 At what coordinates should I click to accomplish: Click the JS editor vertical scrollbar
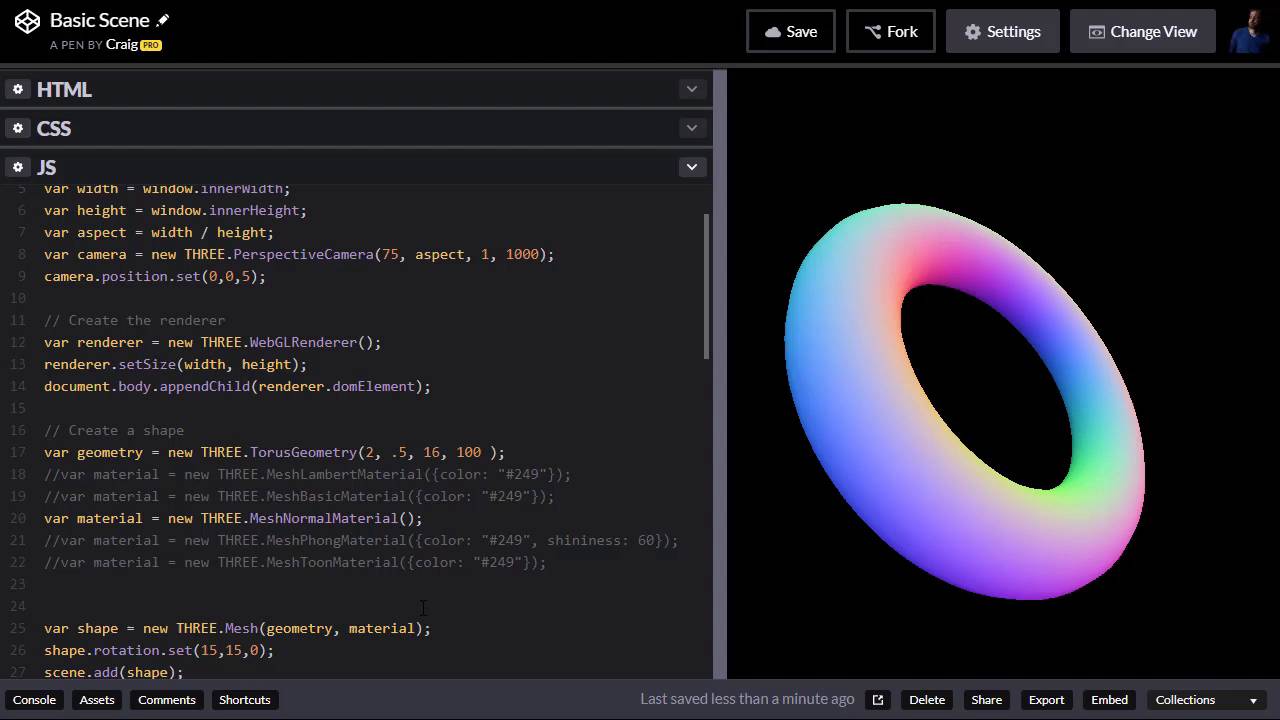click(707, 286)
